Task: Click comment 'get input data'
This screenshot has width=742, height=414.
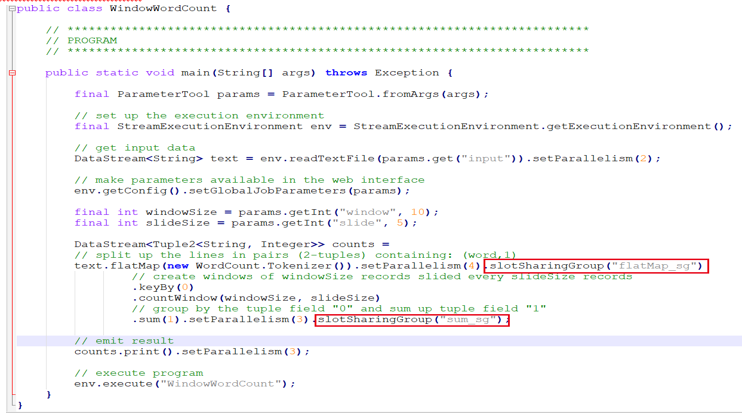Action: tap(134, 148)
